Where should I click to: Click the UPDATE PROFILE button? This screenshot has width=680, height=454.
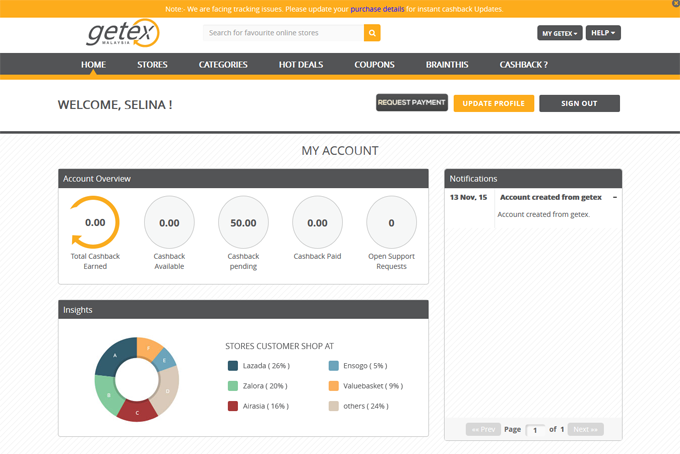pos(494,104)
